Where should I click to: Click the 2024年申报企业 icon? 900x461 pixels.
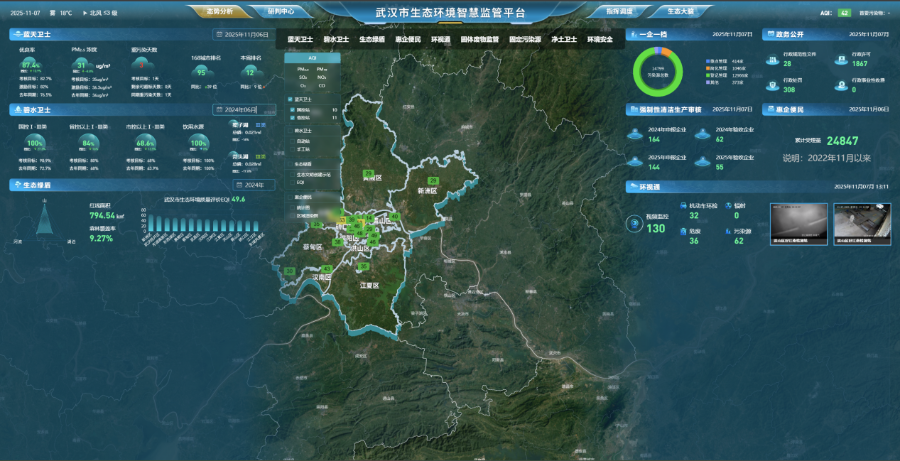(633, 135)
